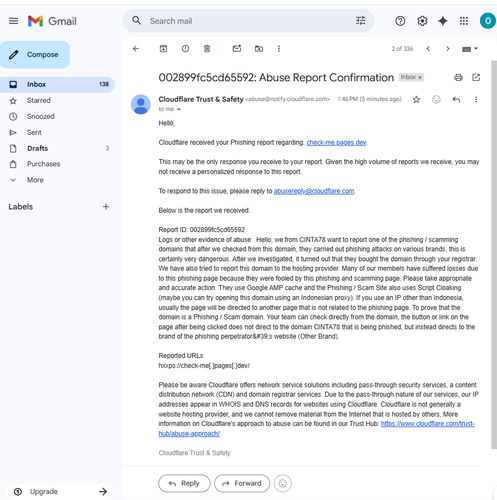Image resolution: width=497 pixels, height=500 pixels.
Task: Expand More in the left sidebar
Action: pyautogui.click(x=35, y=180)
